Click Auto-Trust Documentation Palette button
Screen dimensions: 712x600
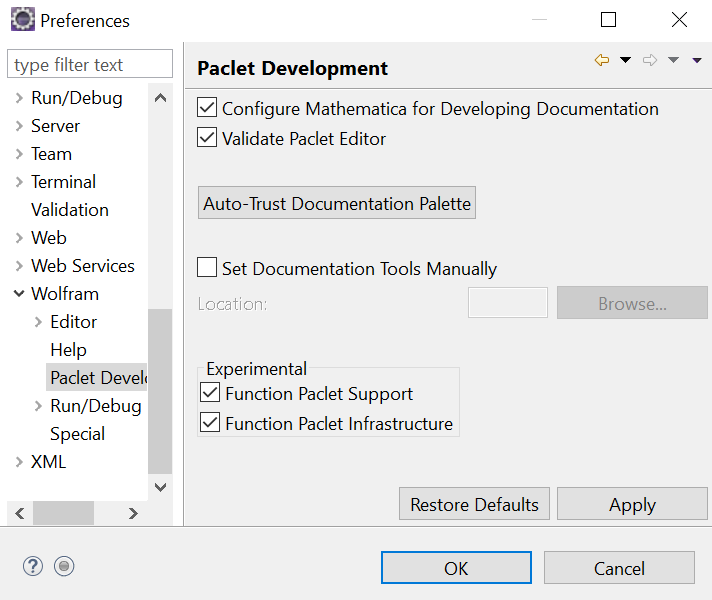pos(337,203)
